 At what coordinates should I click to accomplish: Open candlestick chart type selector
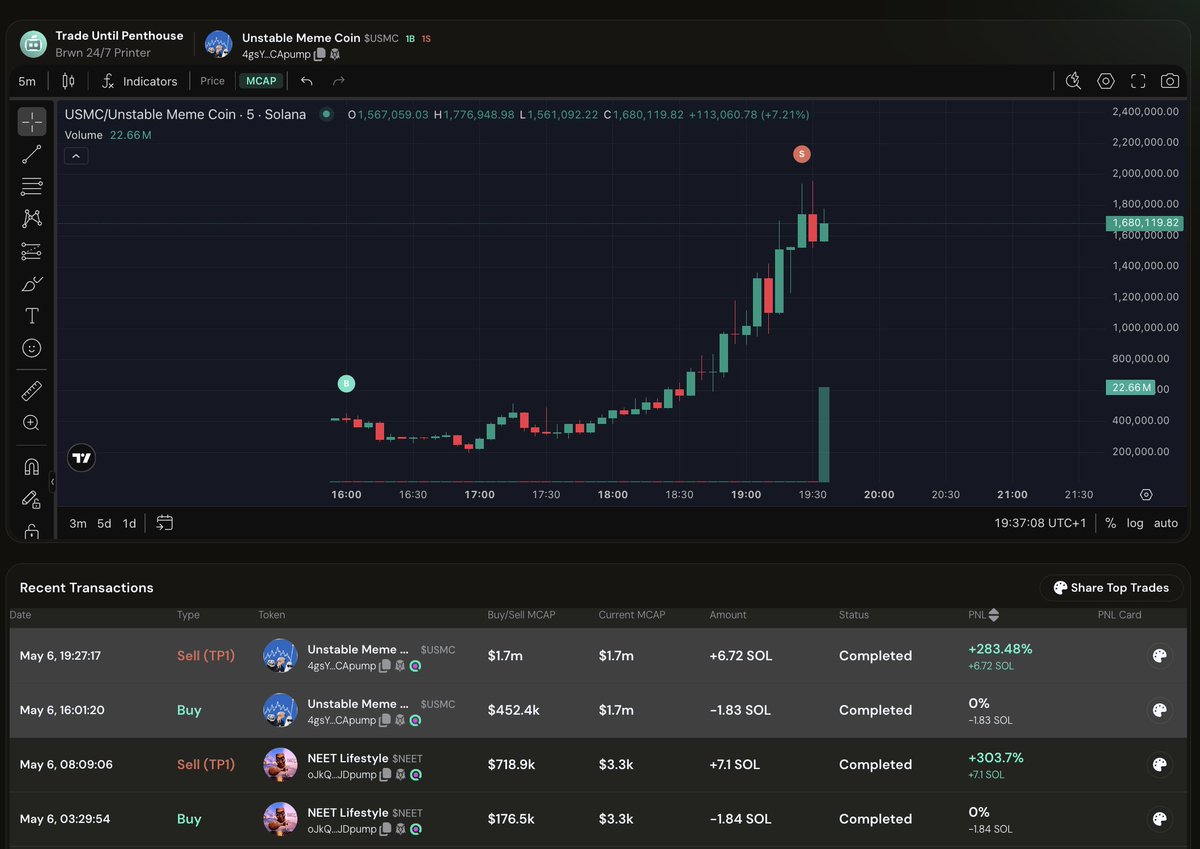coord(68,81)
